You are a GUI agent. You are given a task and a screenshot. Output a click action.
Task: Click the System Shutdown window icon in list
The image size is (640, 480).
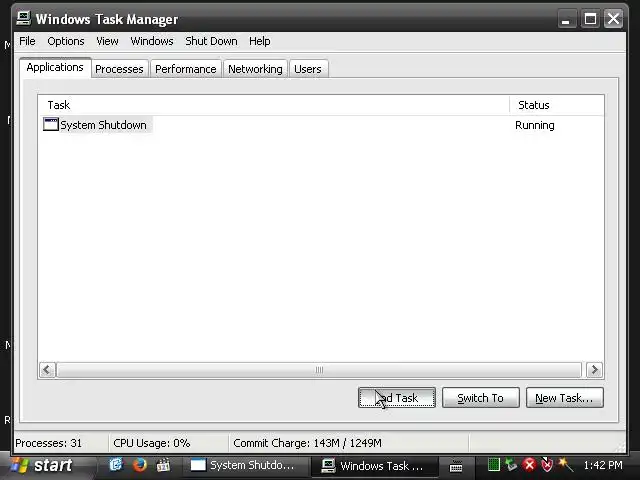point(51,124)
